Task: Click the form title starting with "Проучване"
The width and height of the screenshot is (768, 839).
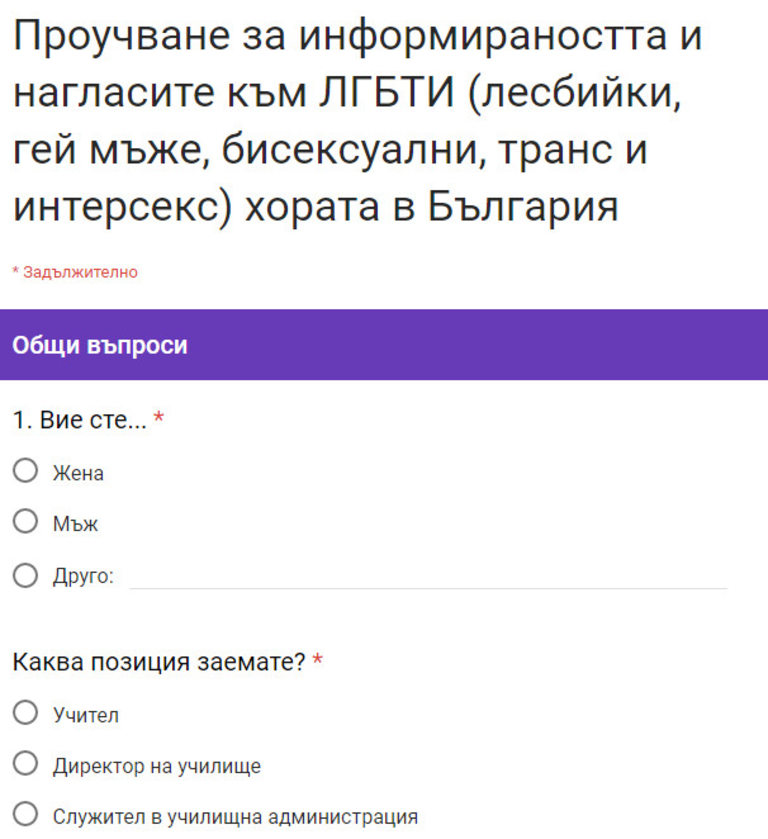Action: (356, 122)
